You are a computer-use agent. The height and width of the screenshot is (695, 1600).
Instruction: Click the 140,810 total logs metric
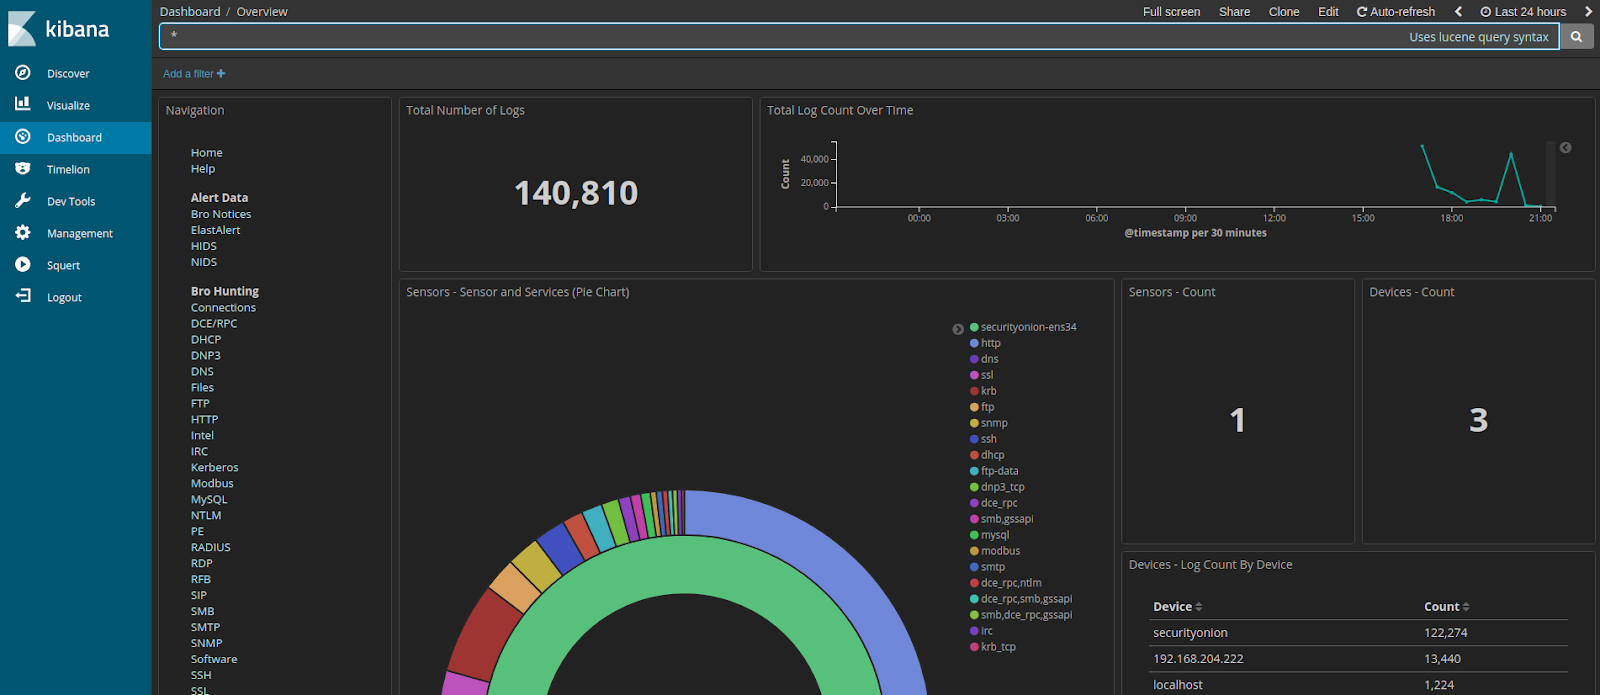576,193
